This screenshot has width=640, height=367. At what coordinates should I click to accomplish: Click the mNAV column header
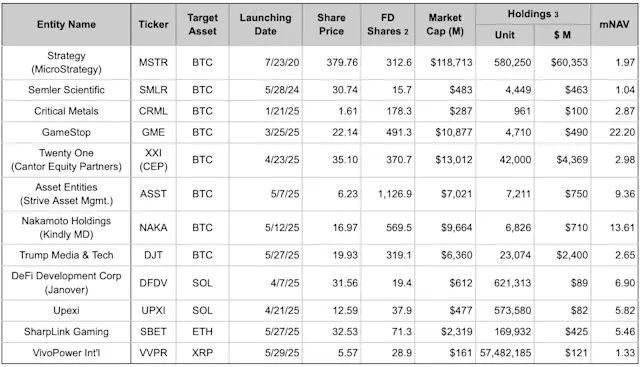614,24
